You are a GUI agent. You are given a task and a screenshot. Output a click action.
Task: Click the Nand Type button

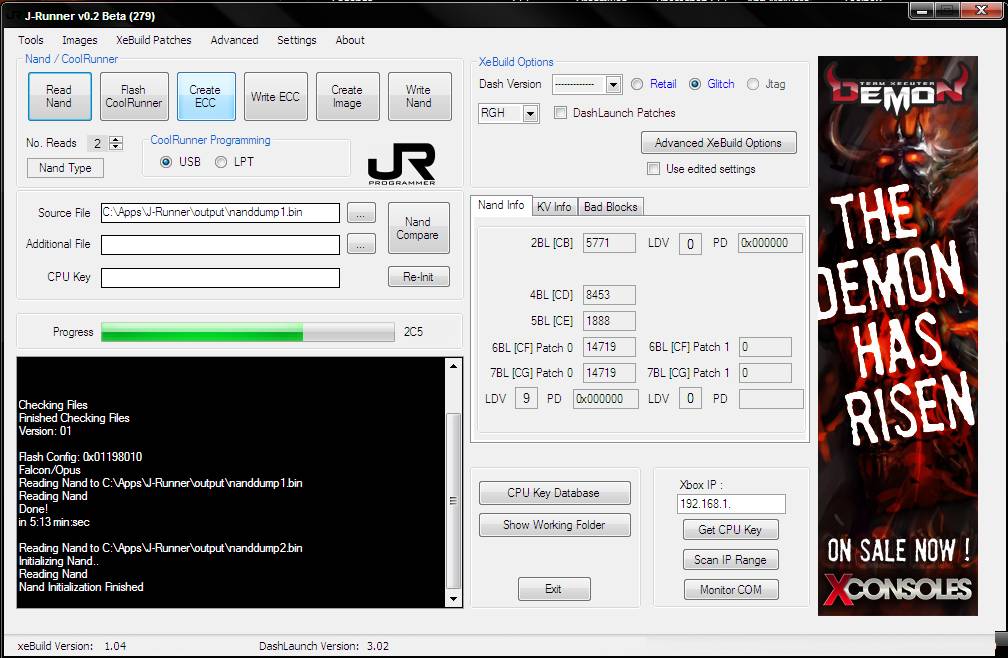65,168
